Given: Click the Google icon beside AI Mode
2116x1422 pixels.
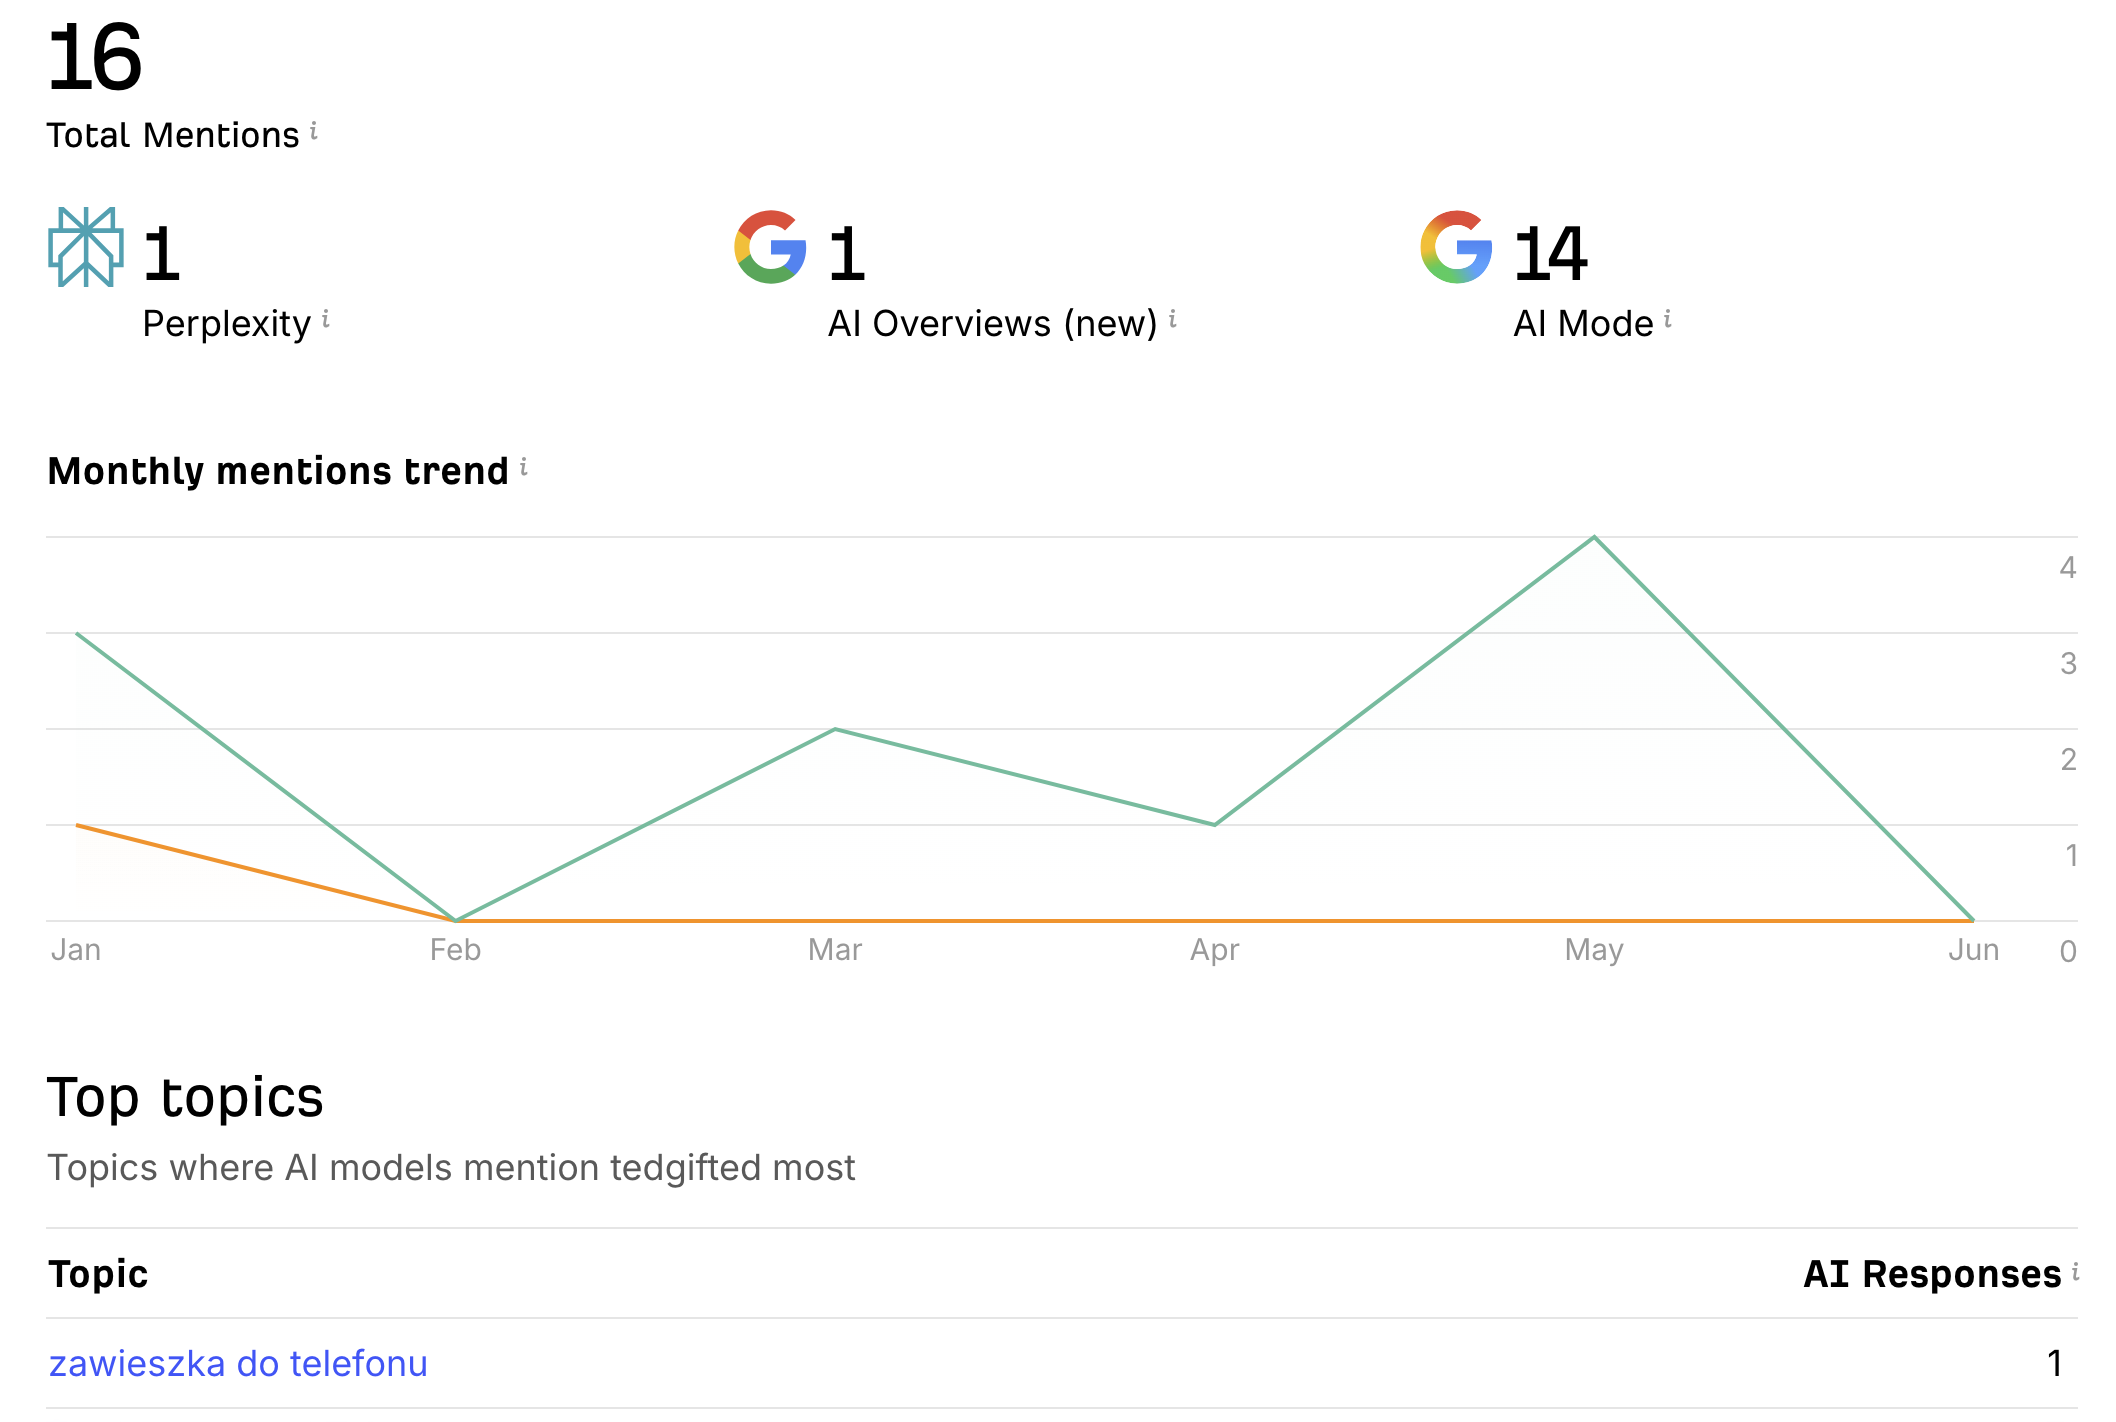Looking at the screenshot, I should pyautogui.click(x=1457, y=247).
